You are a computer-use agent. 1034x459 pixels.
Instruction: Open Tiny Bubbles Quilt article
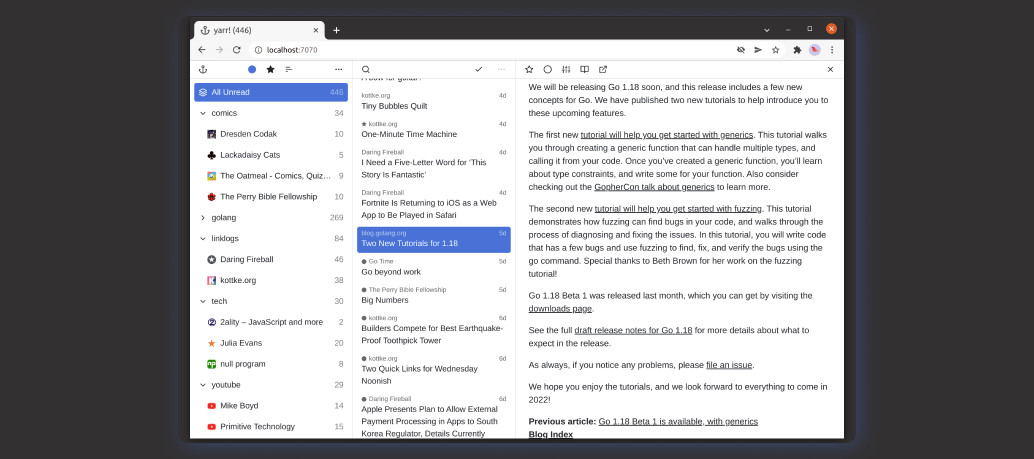(x=434, y=101)
